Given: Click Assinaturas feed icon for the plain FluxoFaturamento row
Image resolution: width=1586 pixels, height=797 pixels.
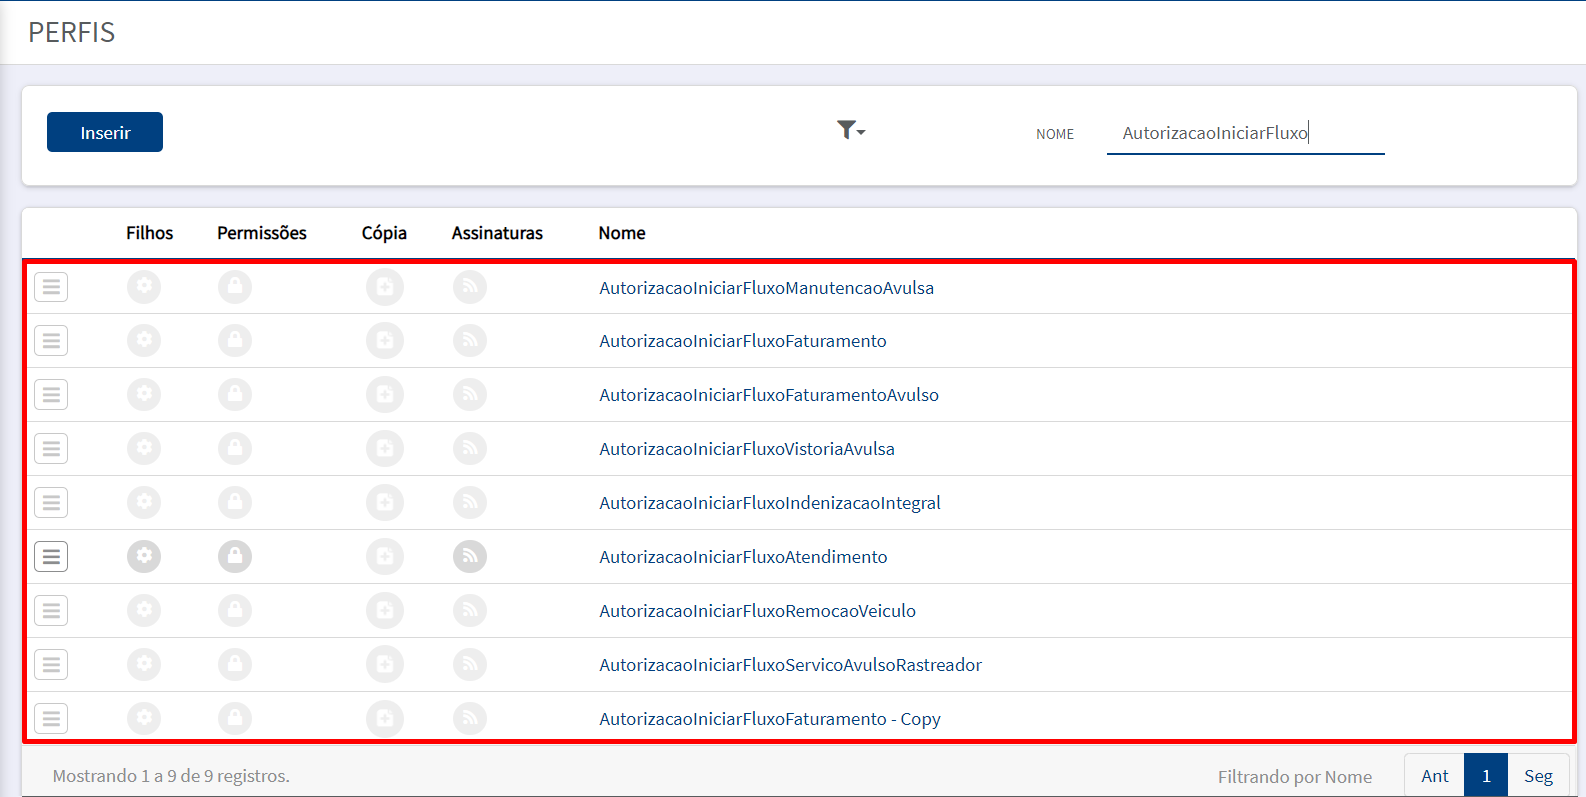Looking at the screenshot, I should (470, 341).
